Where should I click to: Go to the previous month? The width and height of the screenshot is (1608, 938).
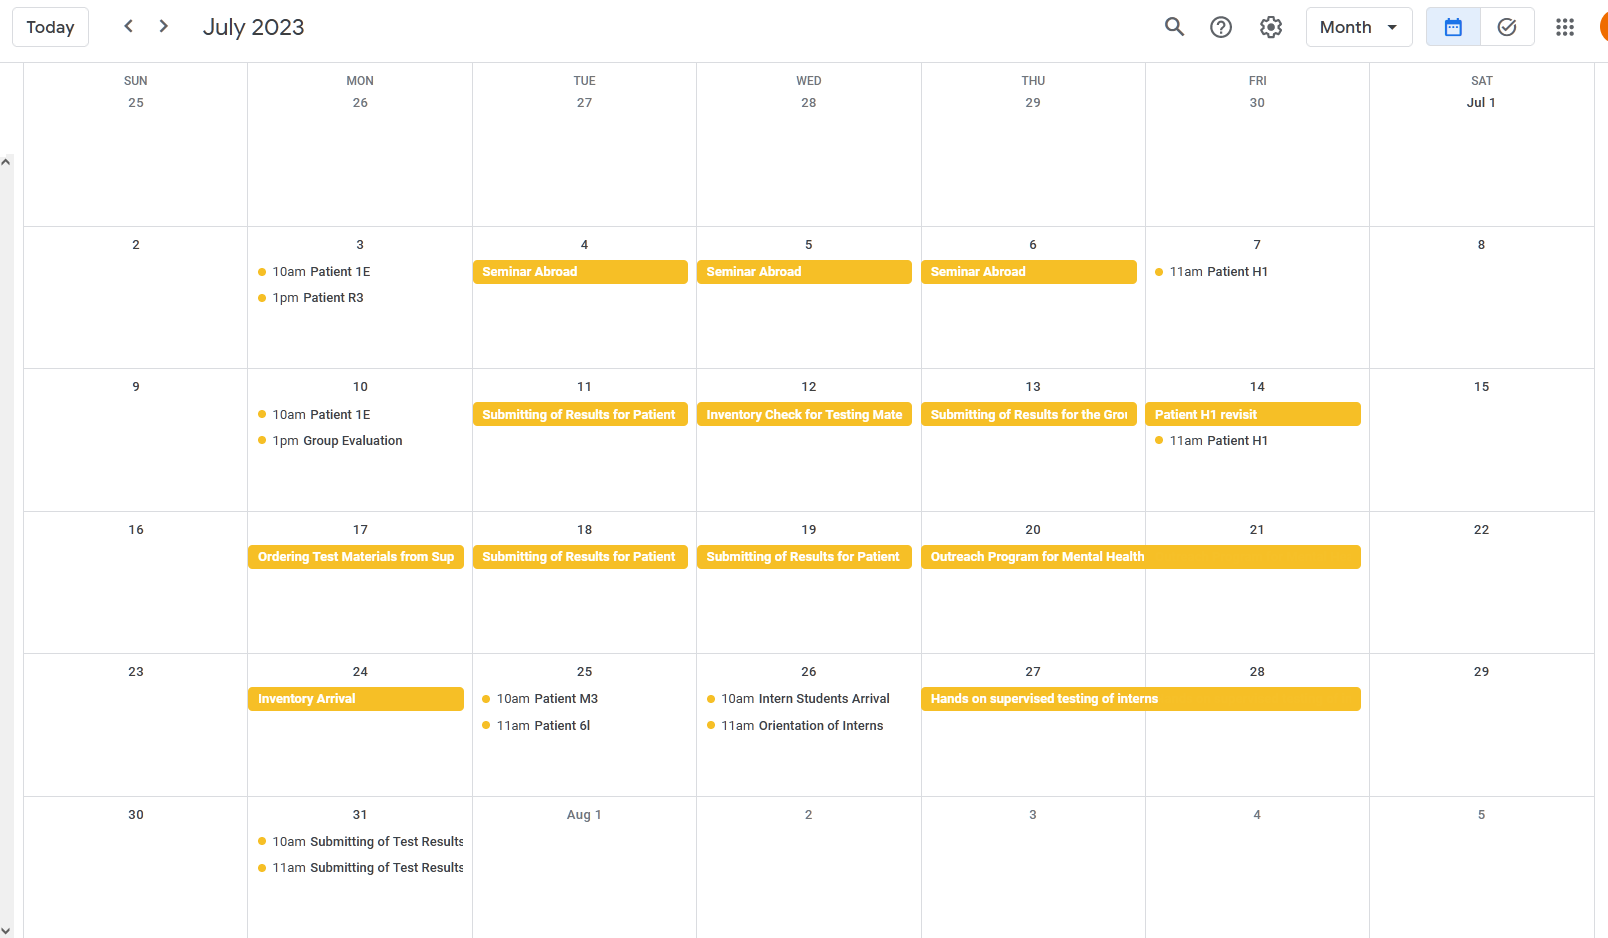(128, 26)
